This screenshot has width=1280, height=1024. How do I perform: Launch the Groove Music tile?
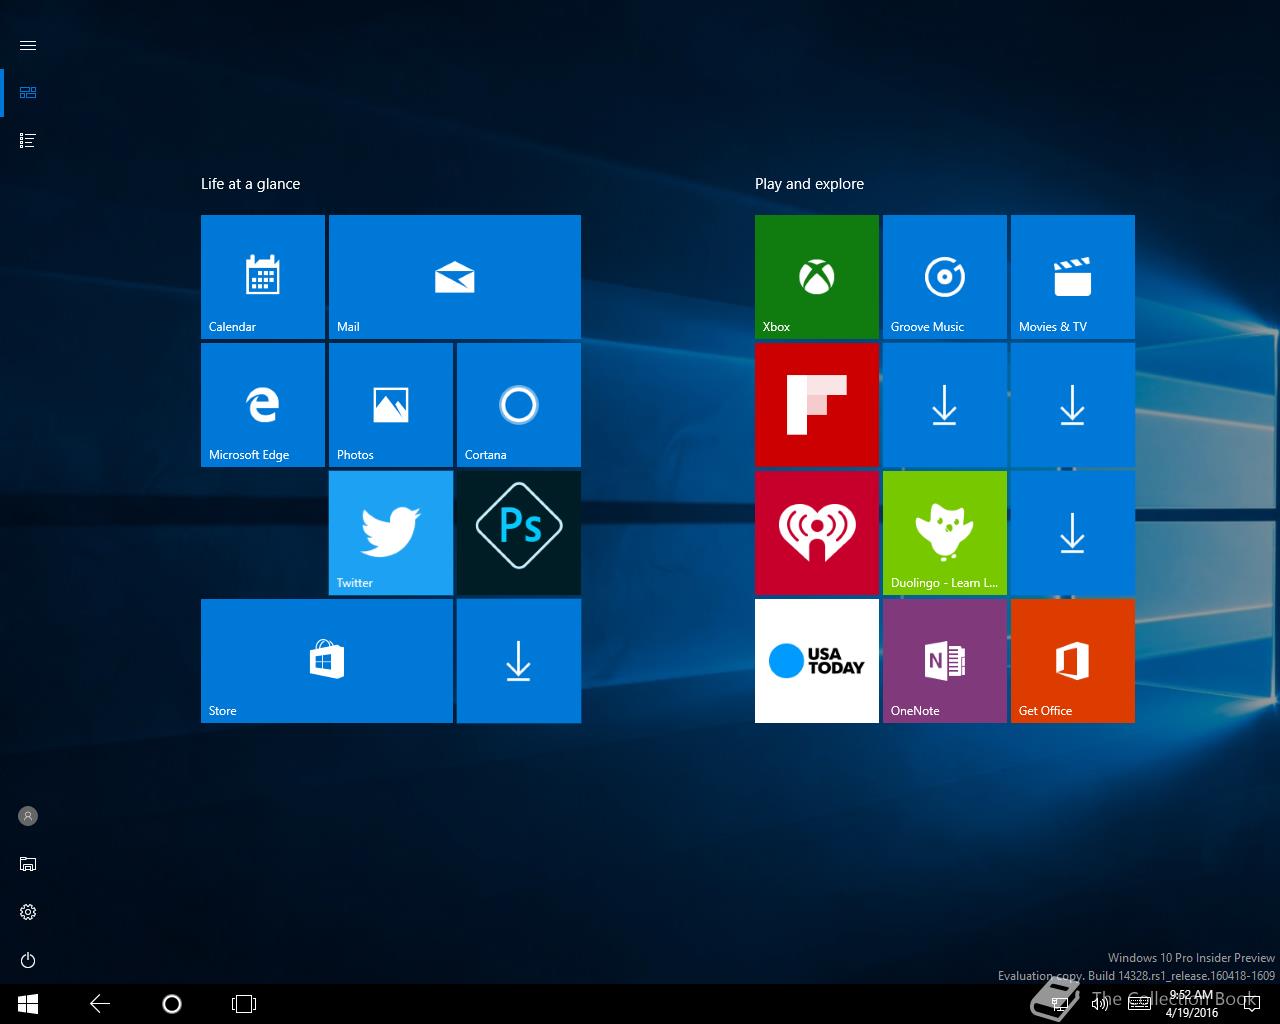(x=945, y=277)
